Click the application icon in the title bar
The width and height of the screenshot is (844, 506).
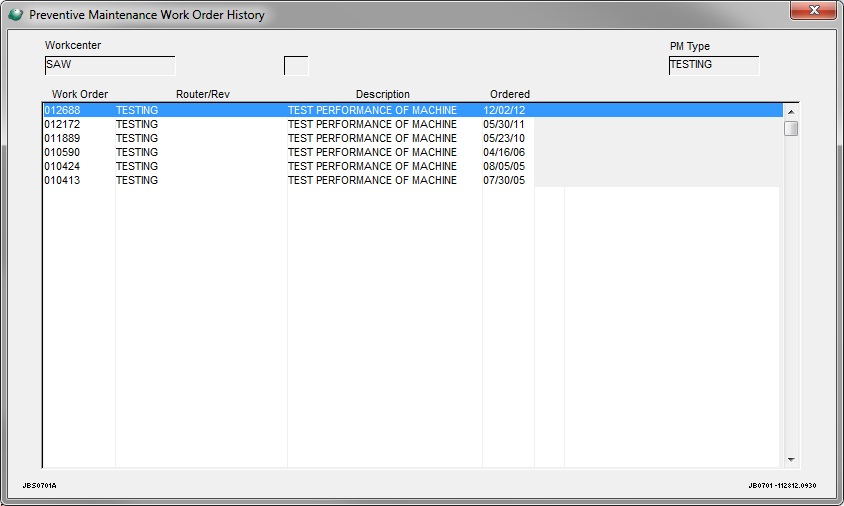click(16, 15)
